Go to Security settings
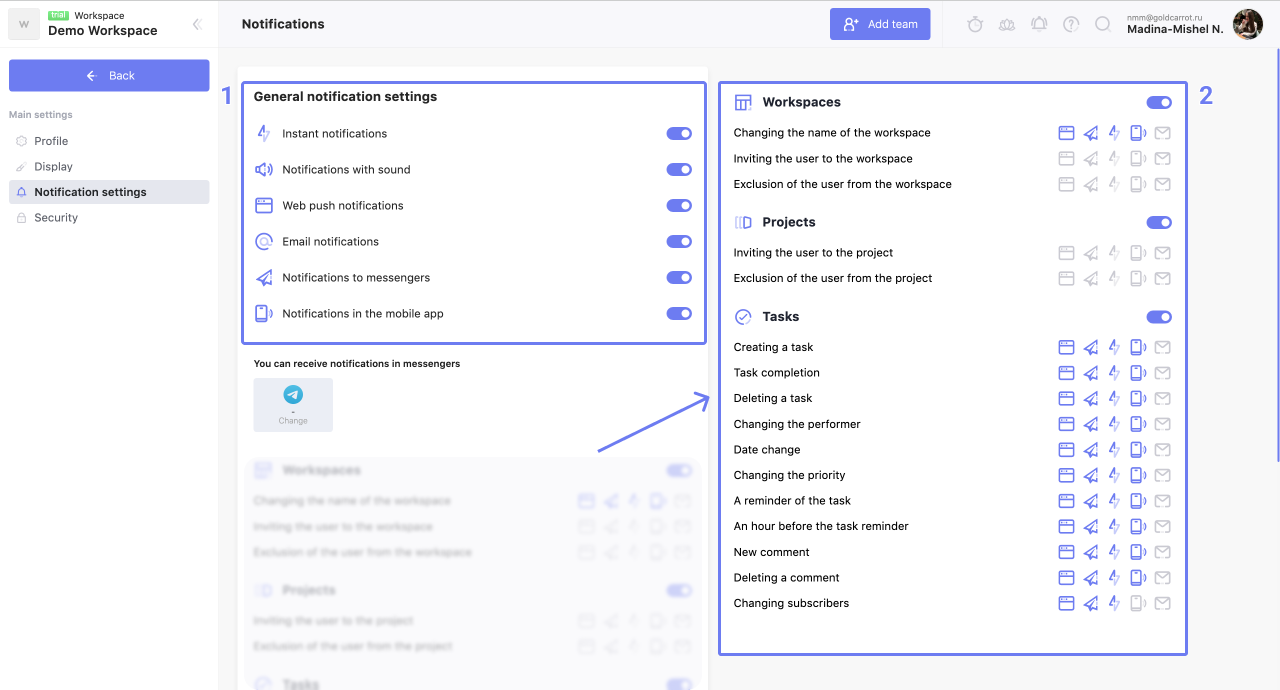This screenshot has height=690, width=1280. click(56, 217)
